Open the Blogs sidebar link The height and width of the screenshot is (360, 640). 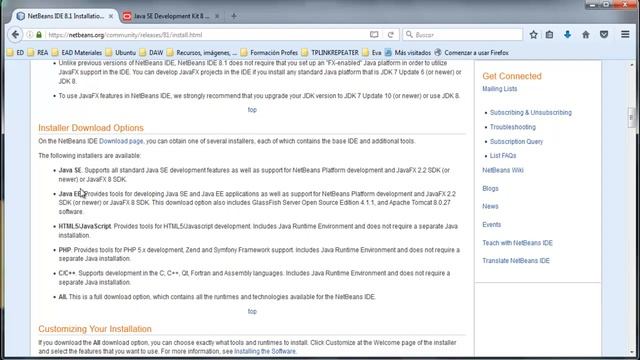pos(490,189)
